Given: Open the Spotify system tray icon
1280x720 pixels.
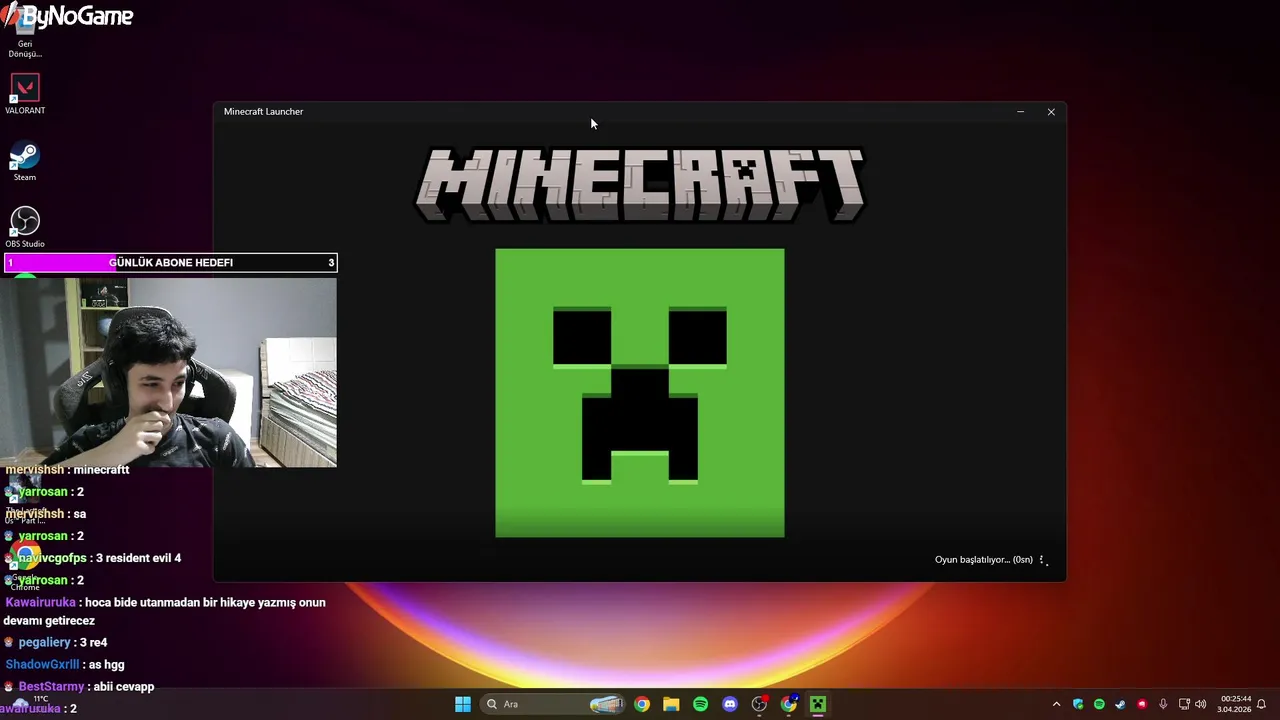Looking at the screenshot, I should pyautogui.click(x=1099, y=704).
